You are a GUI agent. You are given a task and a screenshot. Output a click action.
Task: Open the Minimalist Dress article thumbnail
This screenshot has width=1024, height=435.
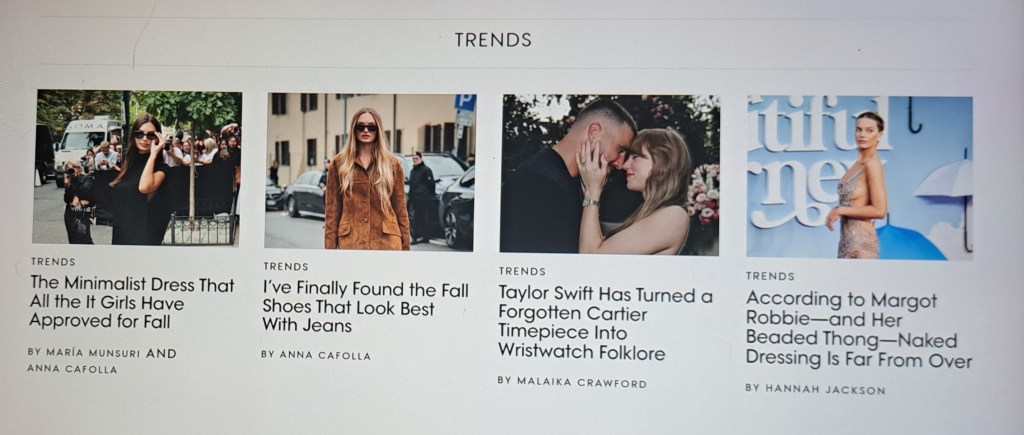137,167
